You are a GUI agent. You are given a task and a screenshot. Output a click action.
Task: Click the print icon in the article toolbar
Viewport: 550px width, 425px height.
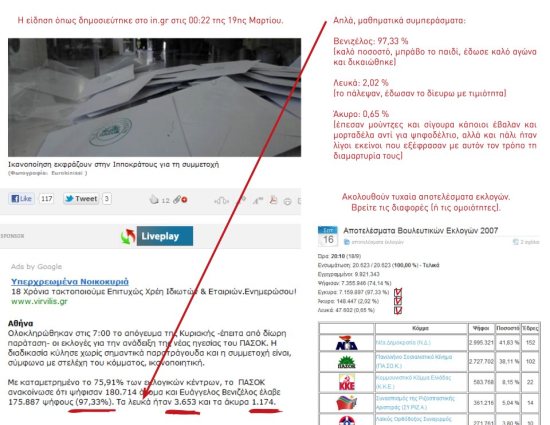point(287,201)
